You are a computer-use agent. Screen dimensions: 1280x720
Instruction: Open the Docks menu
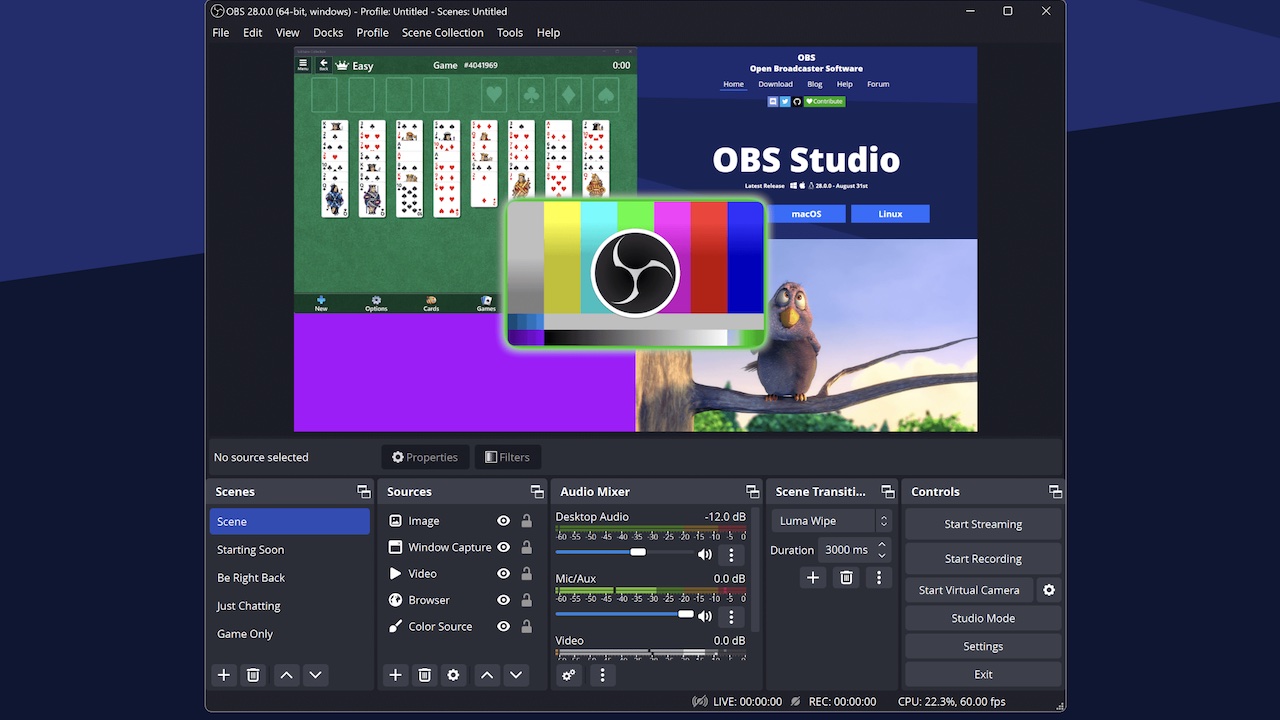[x=328, y=32]
